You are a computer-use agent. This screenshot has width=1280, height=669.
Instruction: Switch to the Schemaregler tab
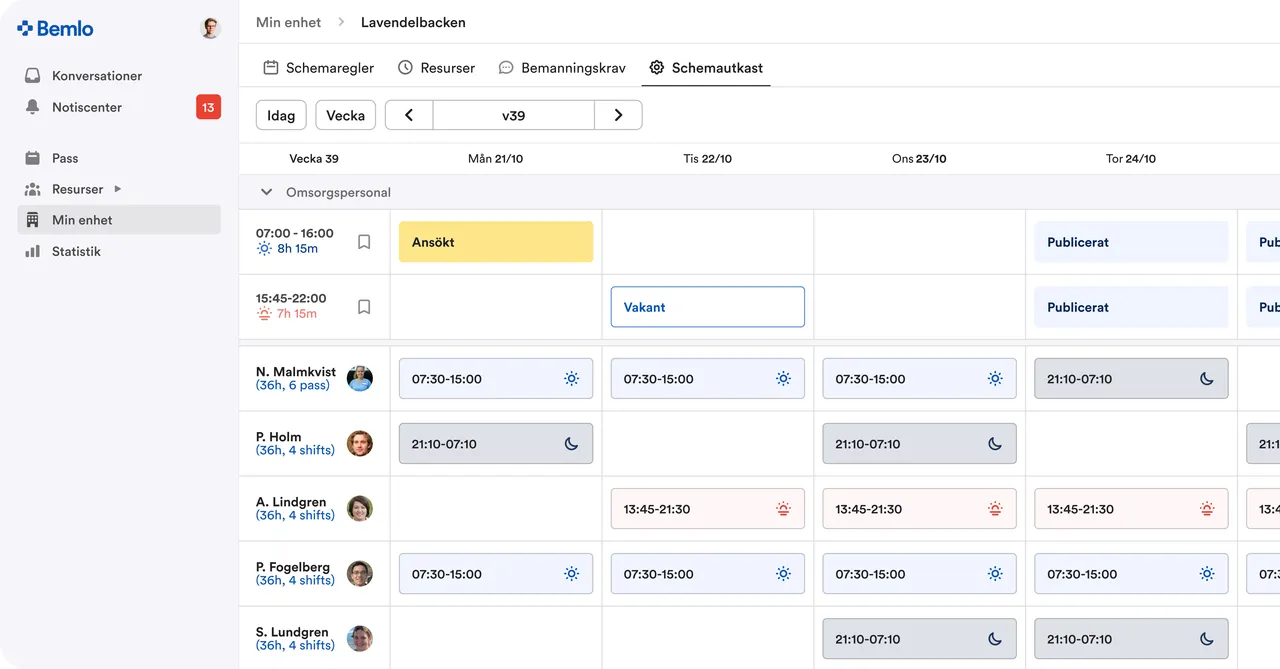[x=318, y=68]
